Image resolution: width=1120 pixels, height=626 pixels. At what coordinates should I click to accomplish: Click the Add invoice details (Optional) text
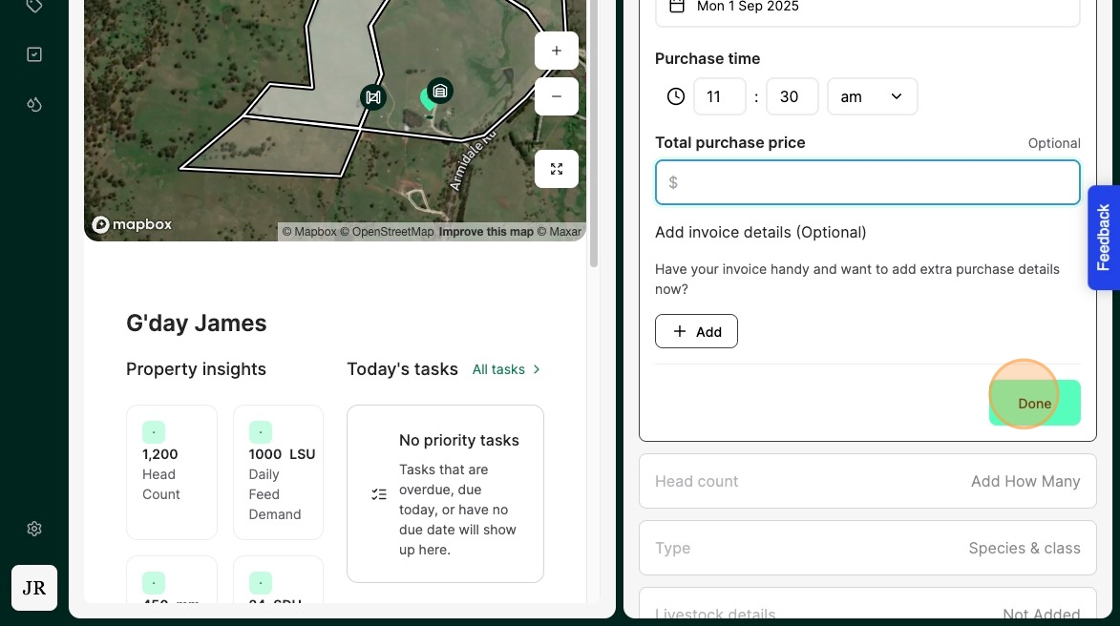(761, 232)
